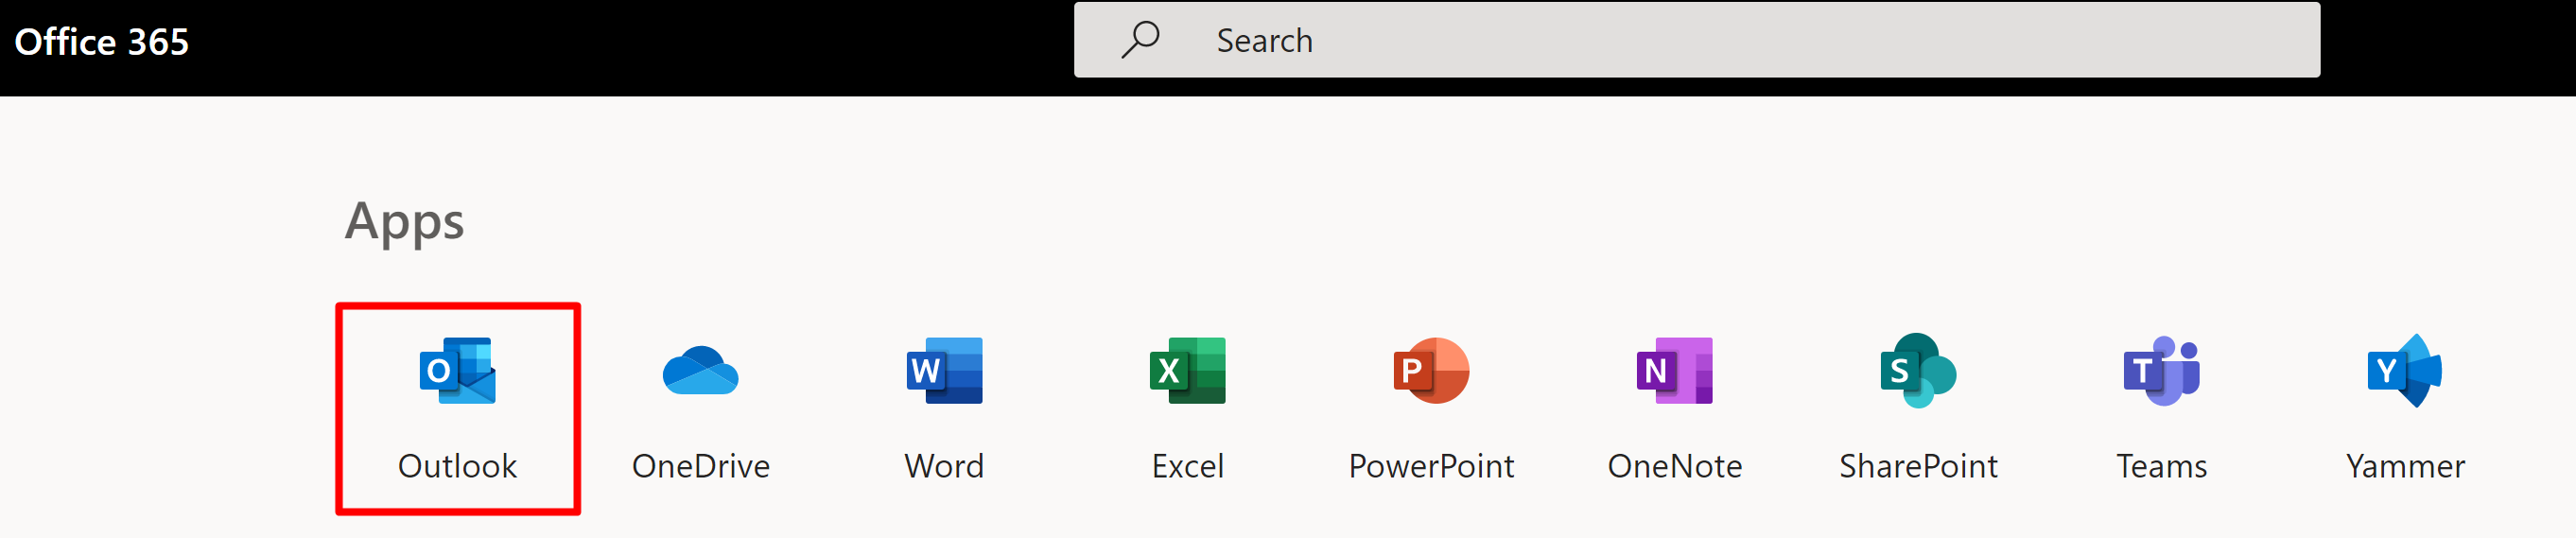Open the SharePoint app icon
Image resolution: width=2576 pixels, height=538 pixels.
tap(1918, 370)
